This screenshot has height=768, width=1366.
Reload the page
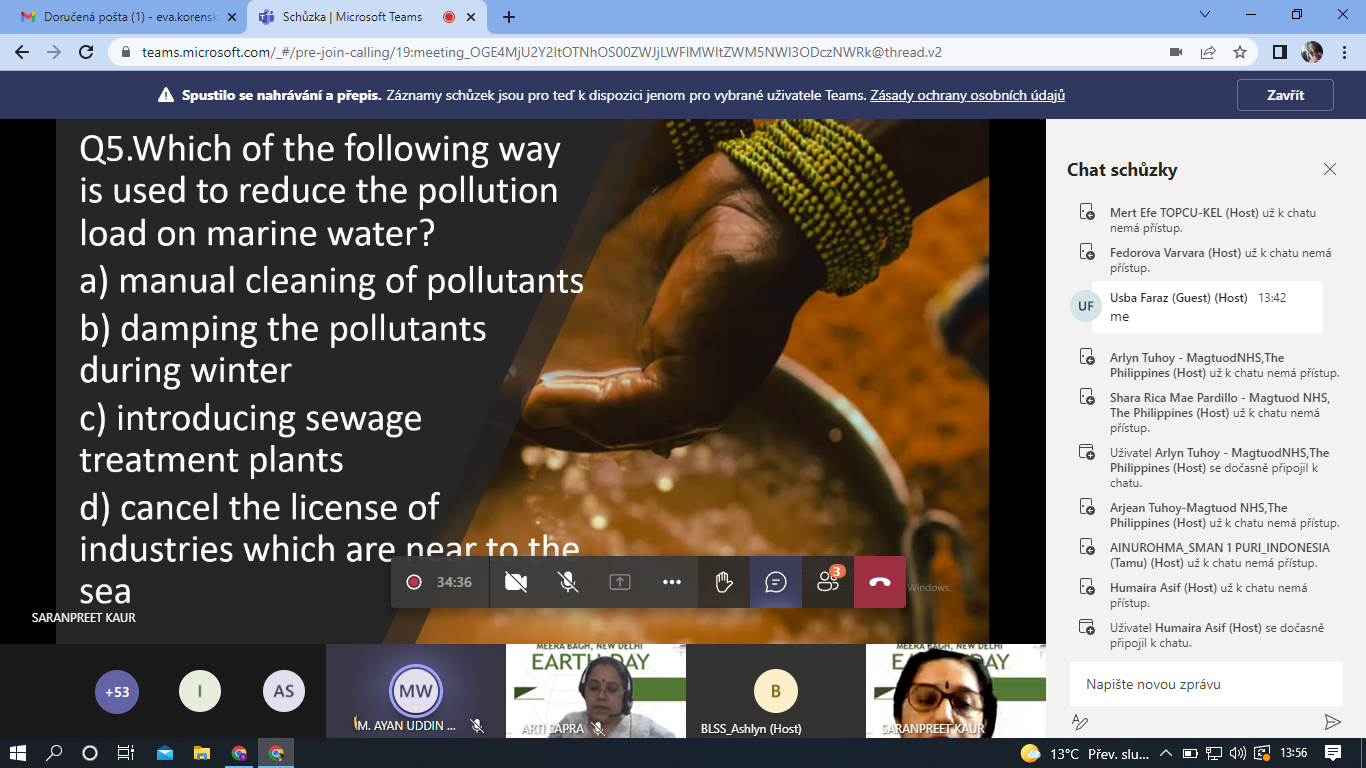[87, 52]
